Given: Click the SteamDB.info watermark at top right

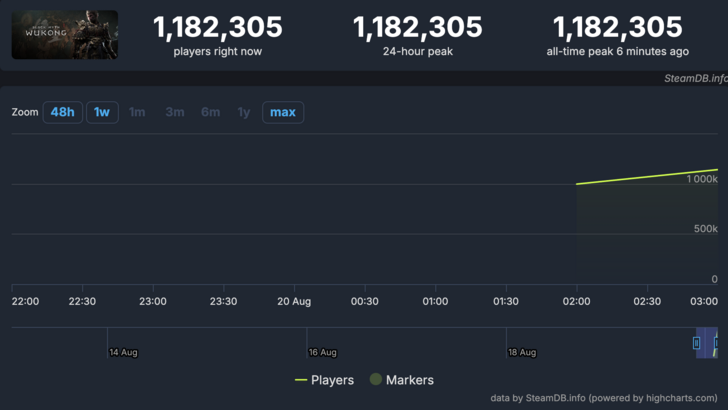Looking at the screenshot, I should pos(694,78).
